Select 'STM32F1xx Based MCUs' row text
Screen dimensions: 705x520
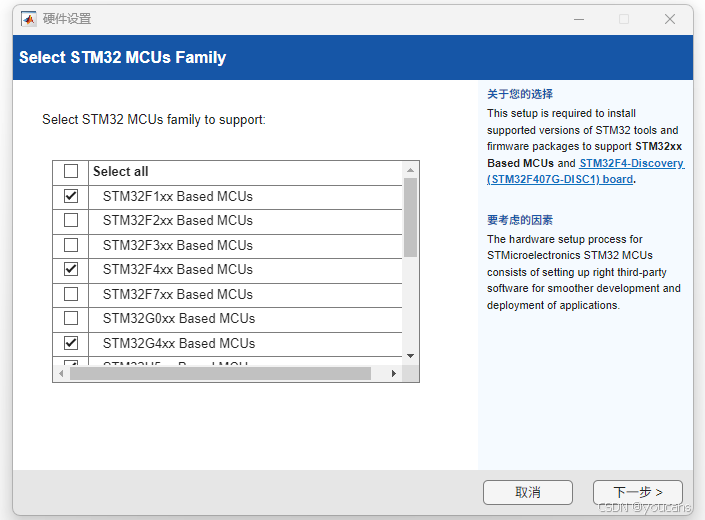178,196
